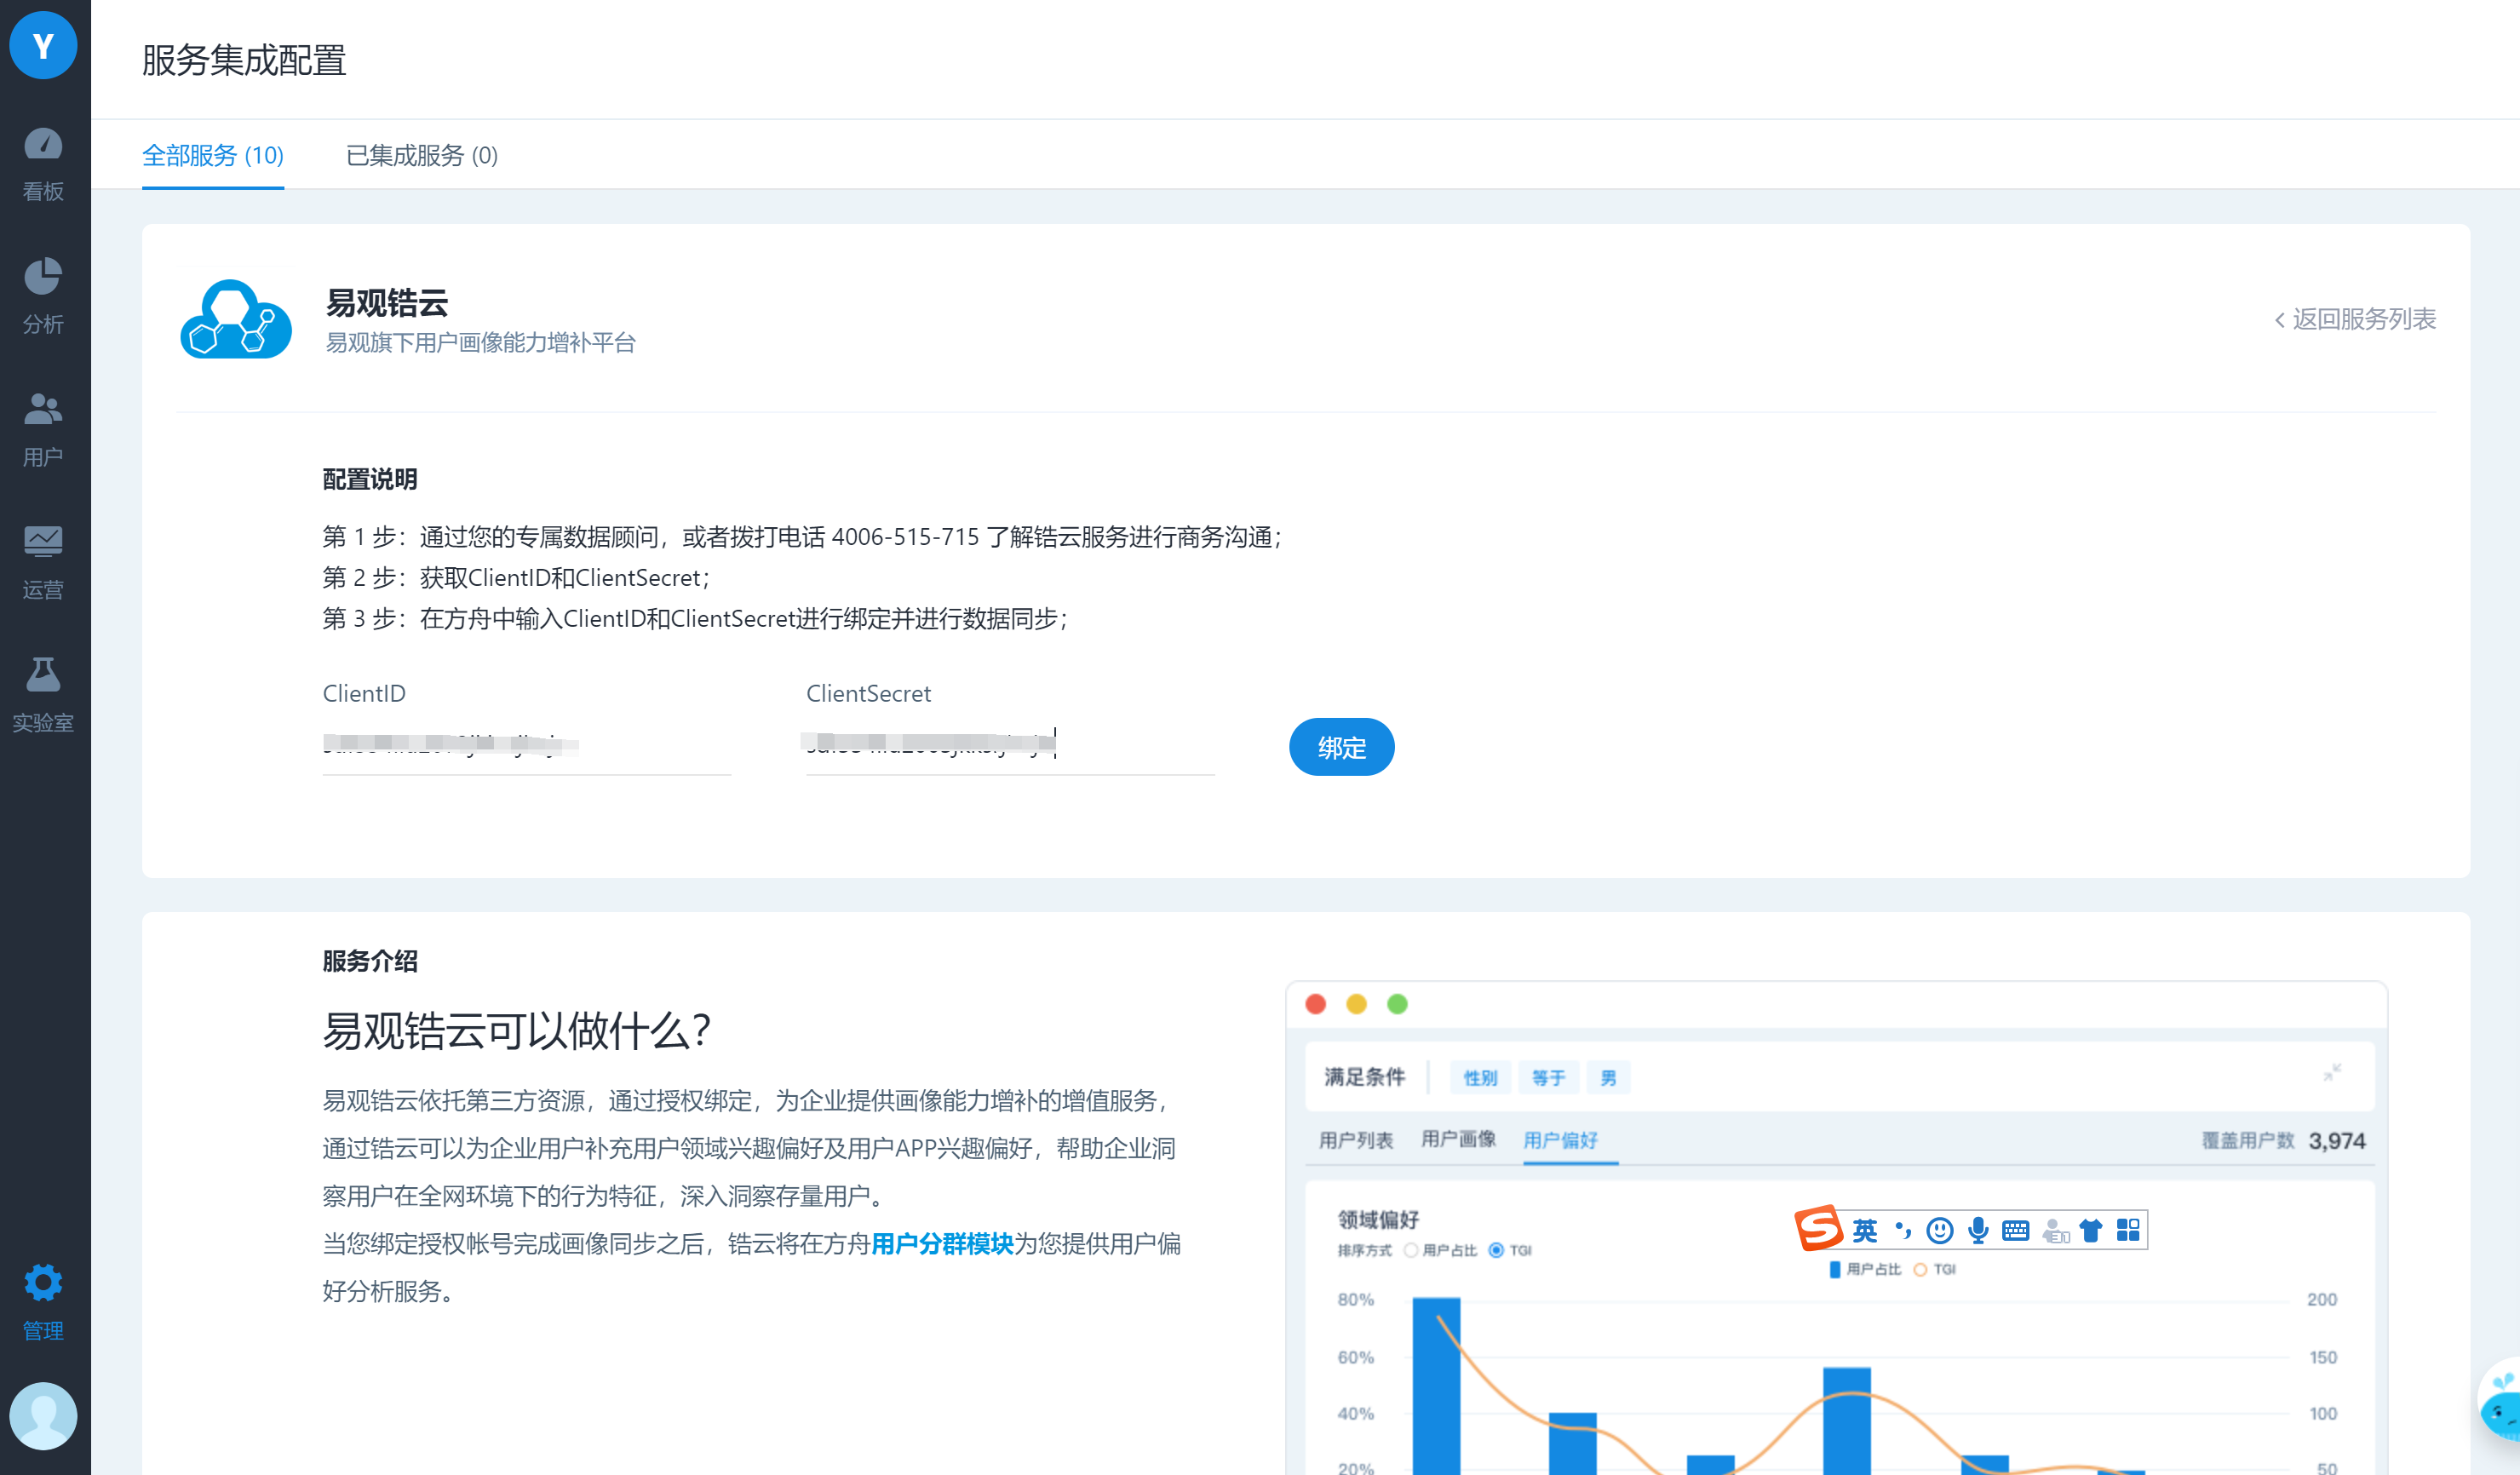The width and height of the screenshot is (2520, 1475).
Task: Select the 用户占比 sort radio button
Action: [1410, 1250]
